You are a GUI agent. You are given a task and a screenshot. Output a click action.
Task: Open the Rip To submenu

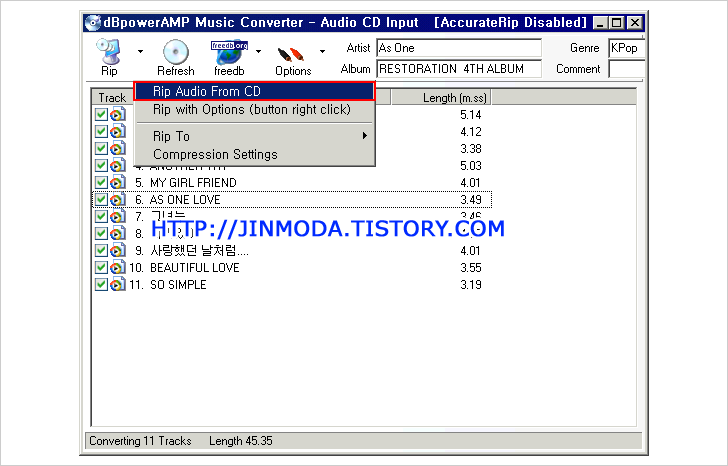coord(254,136)
